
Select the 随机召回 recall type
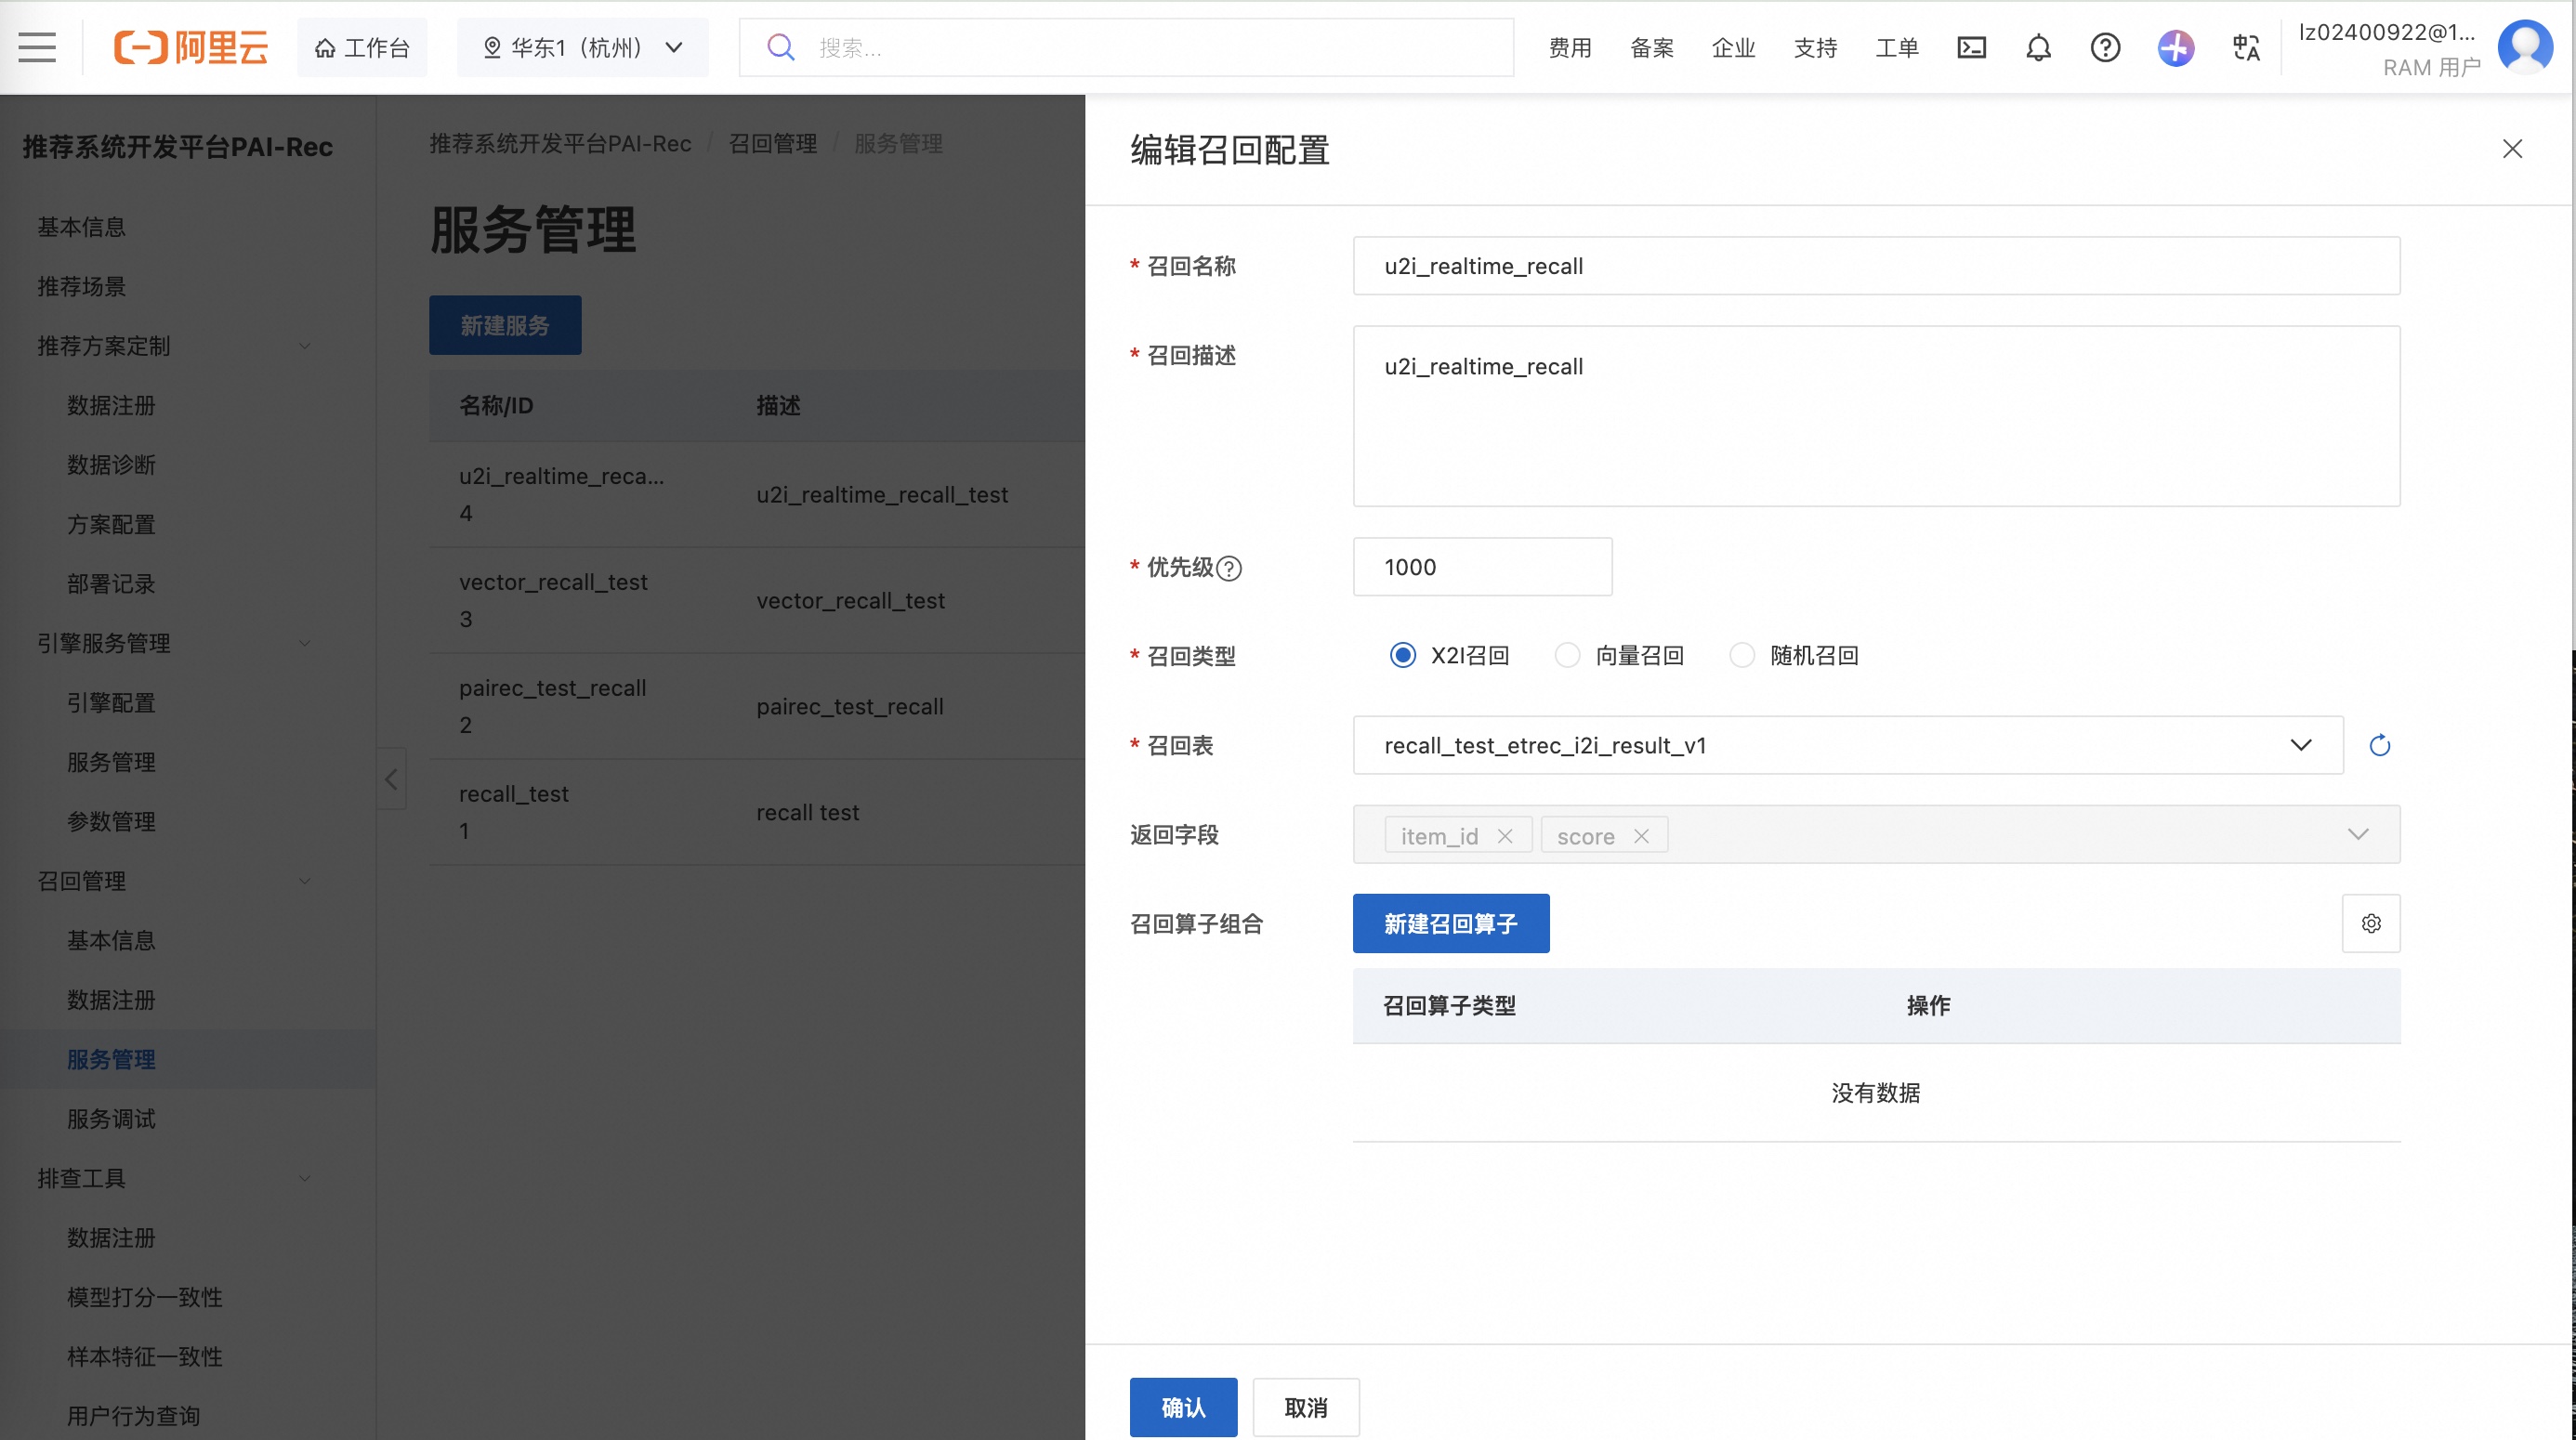[x=1742, y=655]
